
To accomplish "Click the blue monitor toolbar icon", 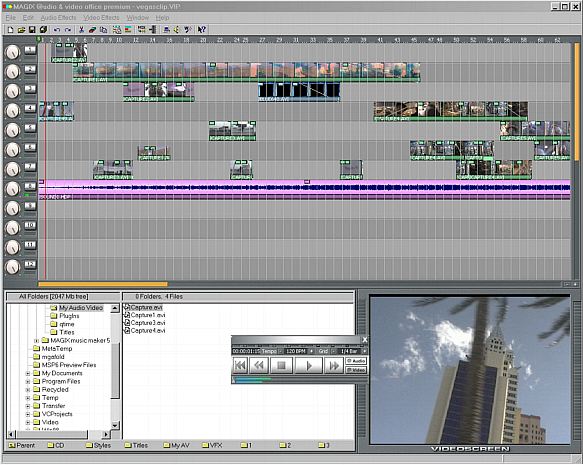I will coord(167,30).
